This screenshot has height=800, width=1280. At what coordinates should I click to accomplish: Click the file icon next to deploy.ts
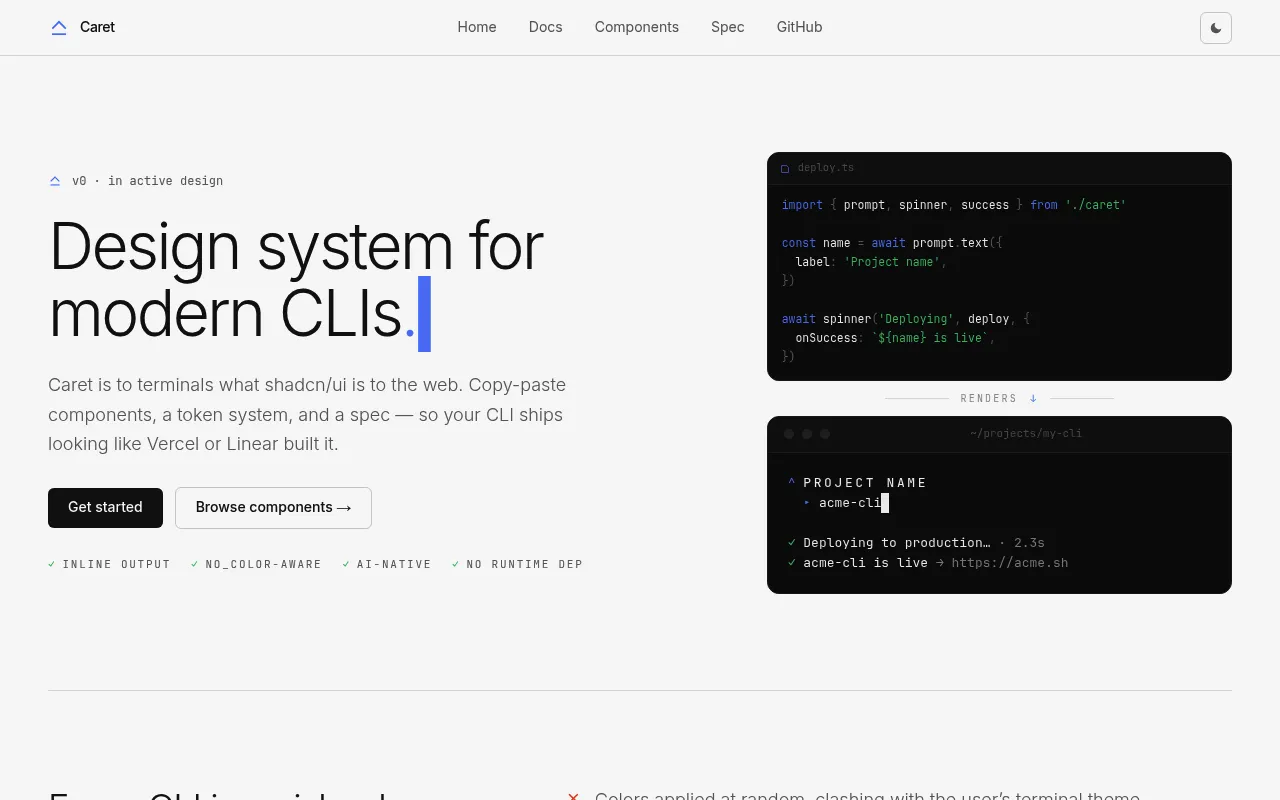coord(785,169)
